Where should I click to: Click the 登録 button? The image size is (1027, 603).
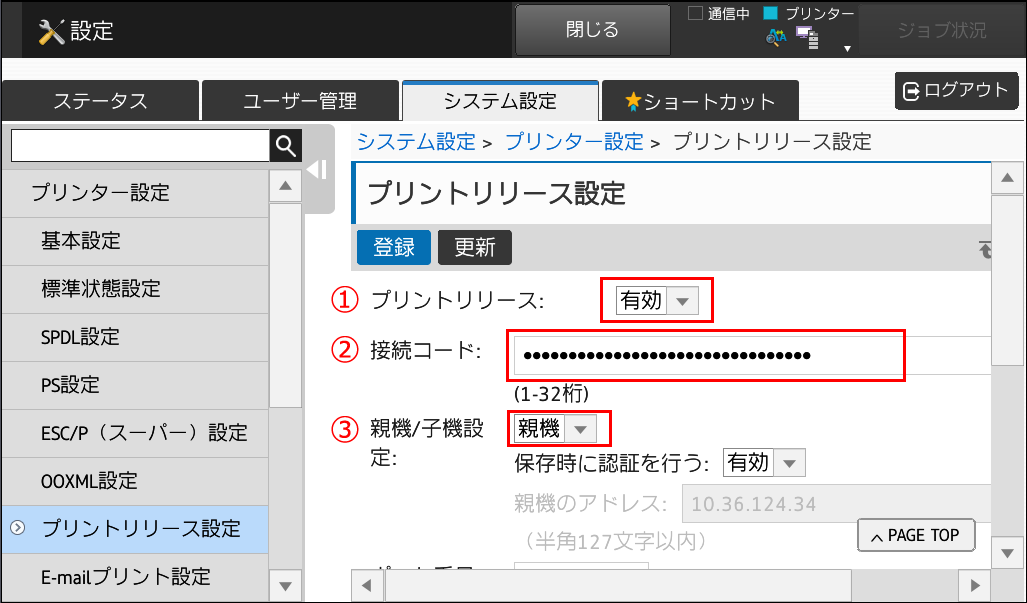pos(394,247)
